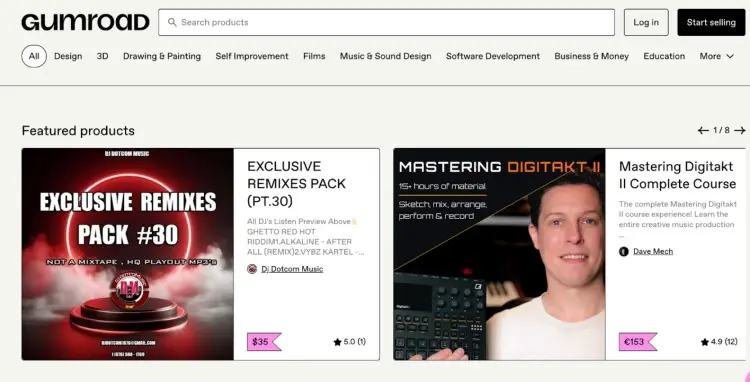Open the 3D category
Screen dimensions: 750x382
102,56
